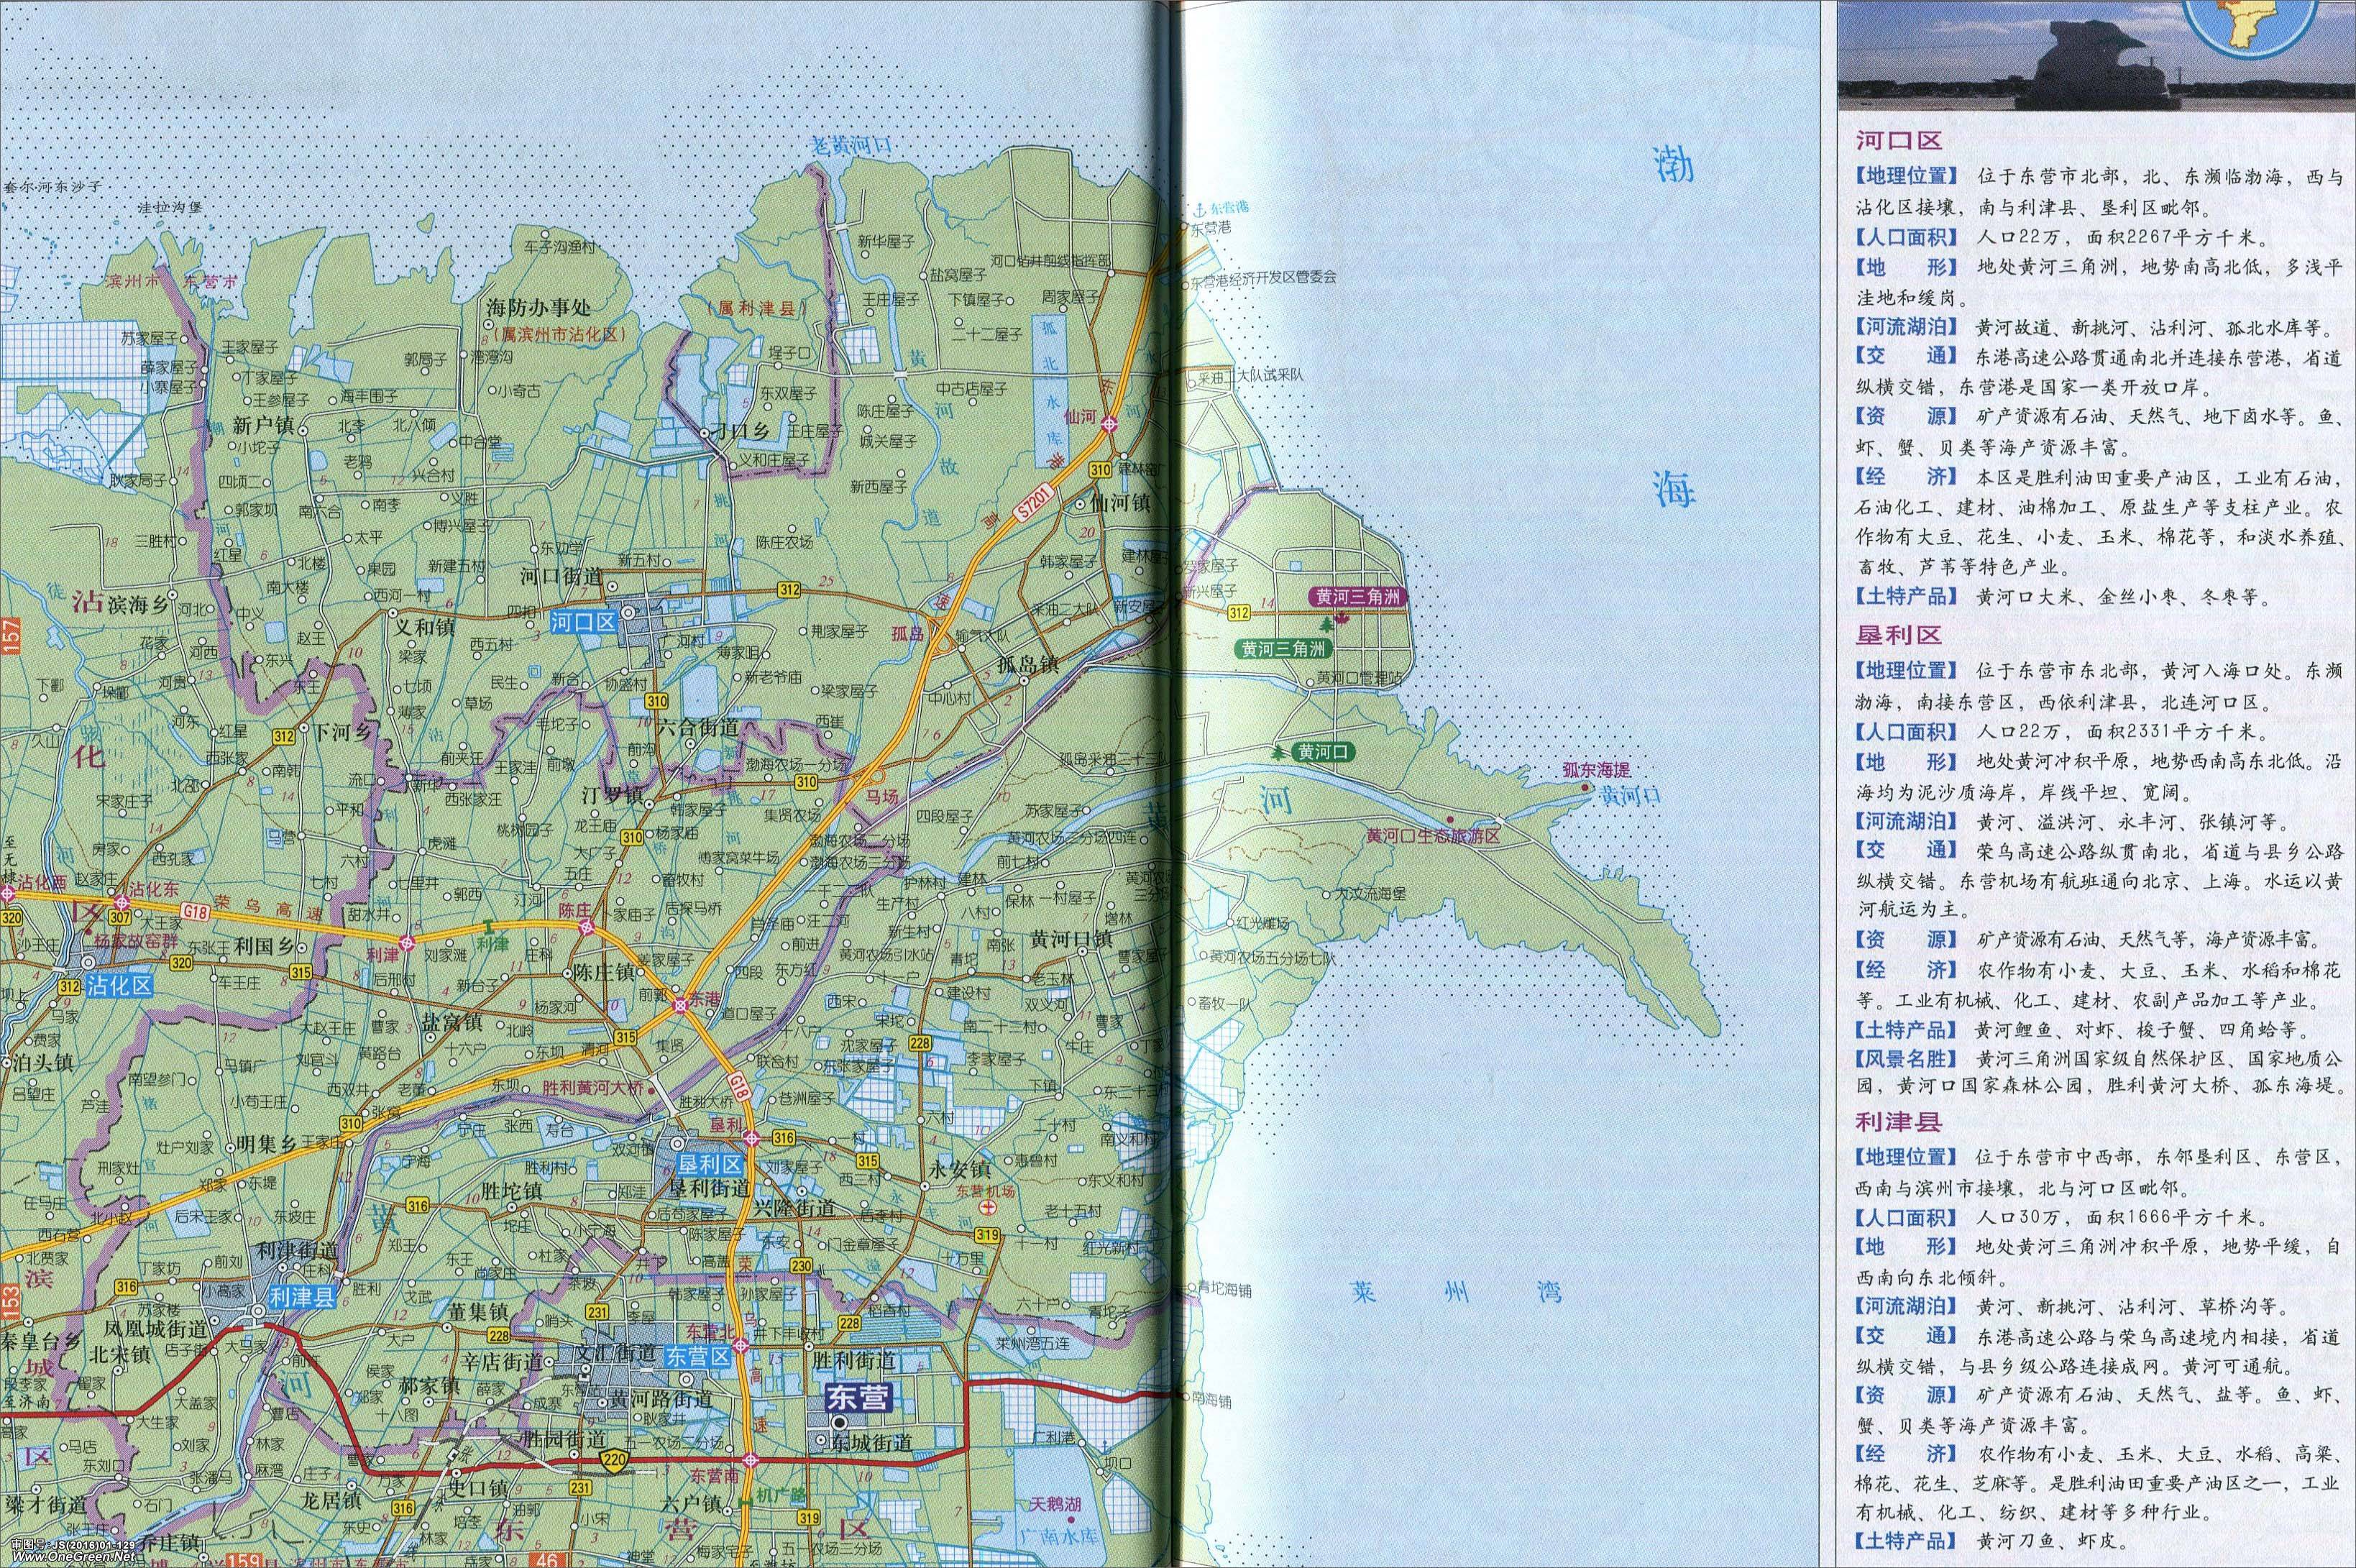Screen dimensions: 2356x1568
Task: Select the blue 河口区 district label
Action: 583,622
